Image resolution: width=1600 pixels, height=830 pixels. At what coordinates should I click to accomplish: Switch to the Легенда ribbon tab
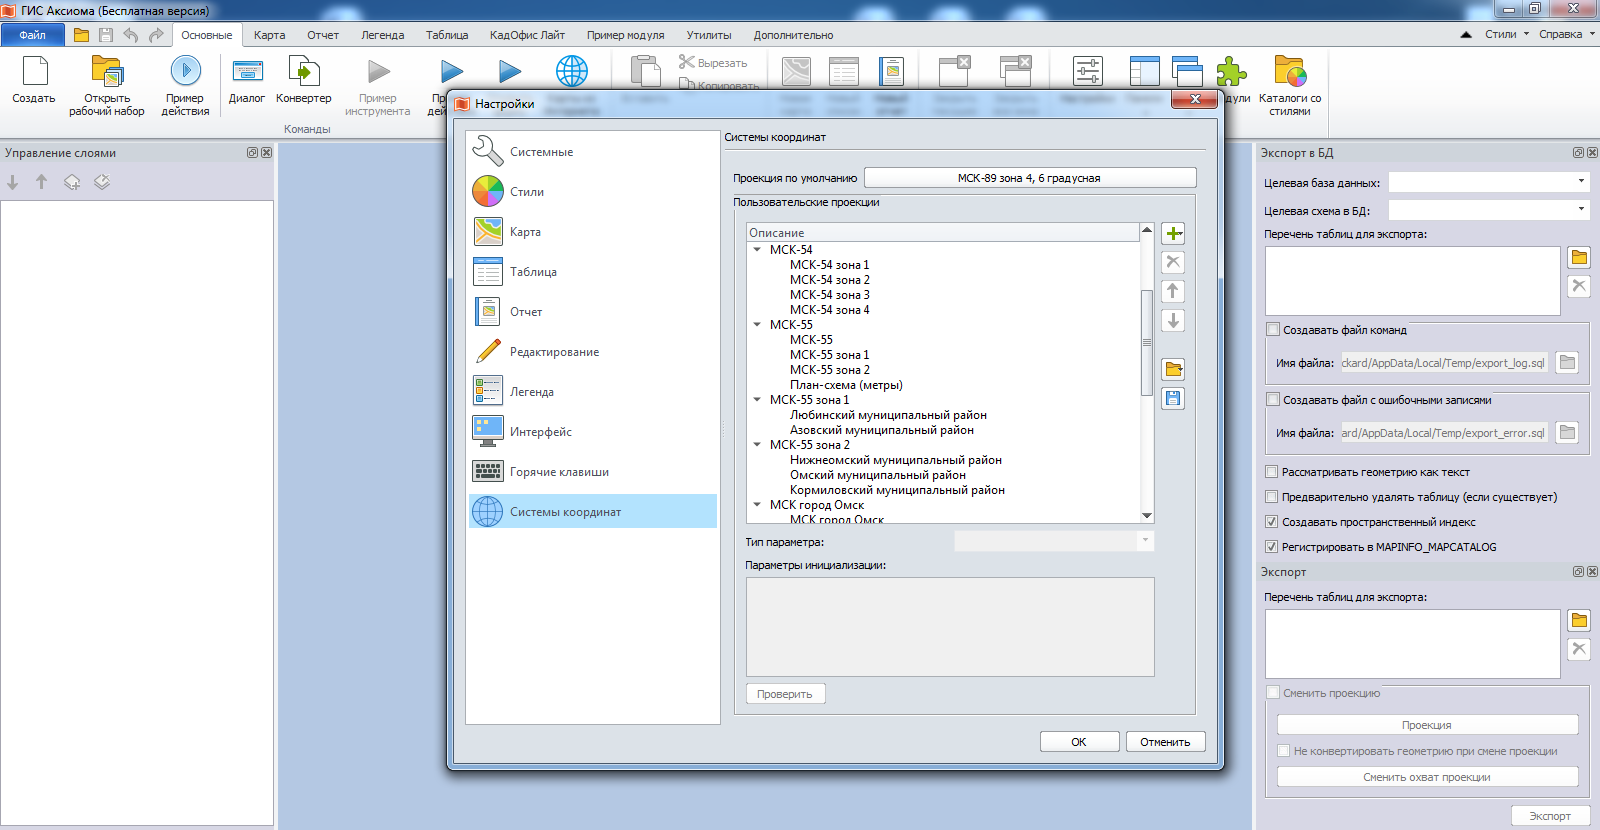point(382,35)
